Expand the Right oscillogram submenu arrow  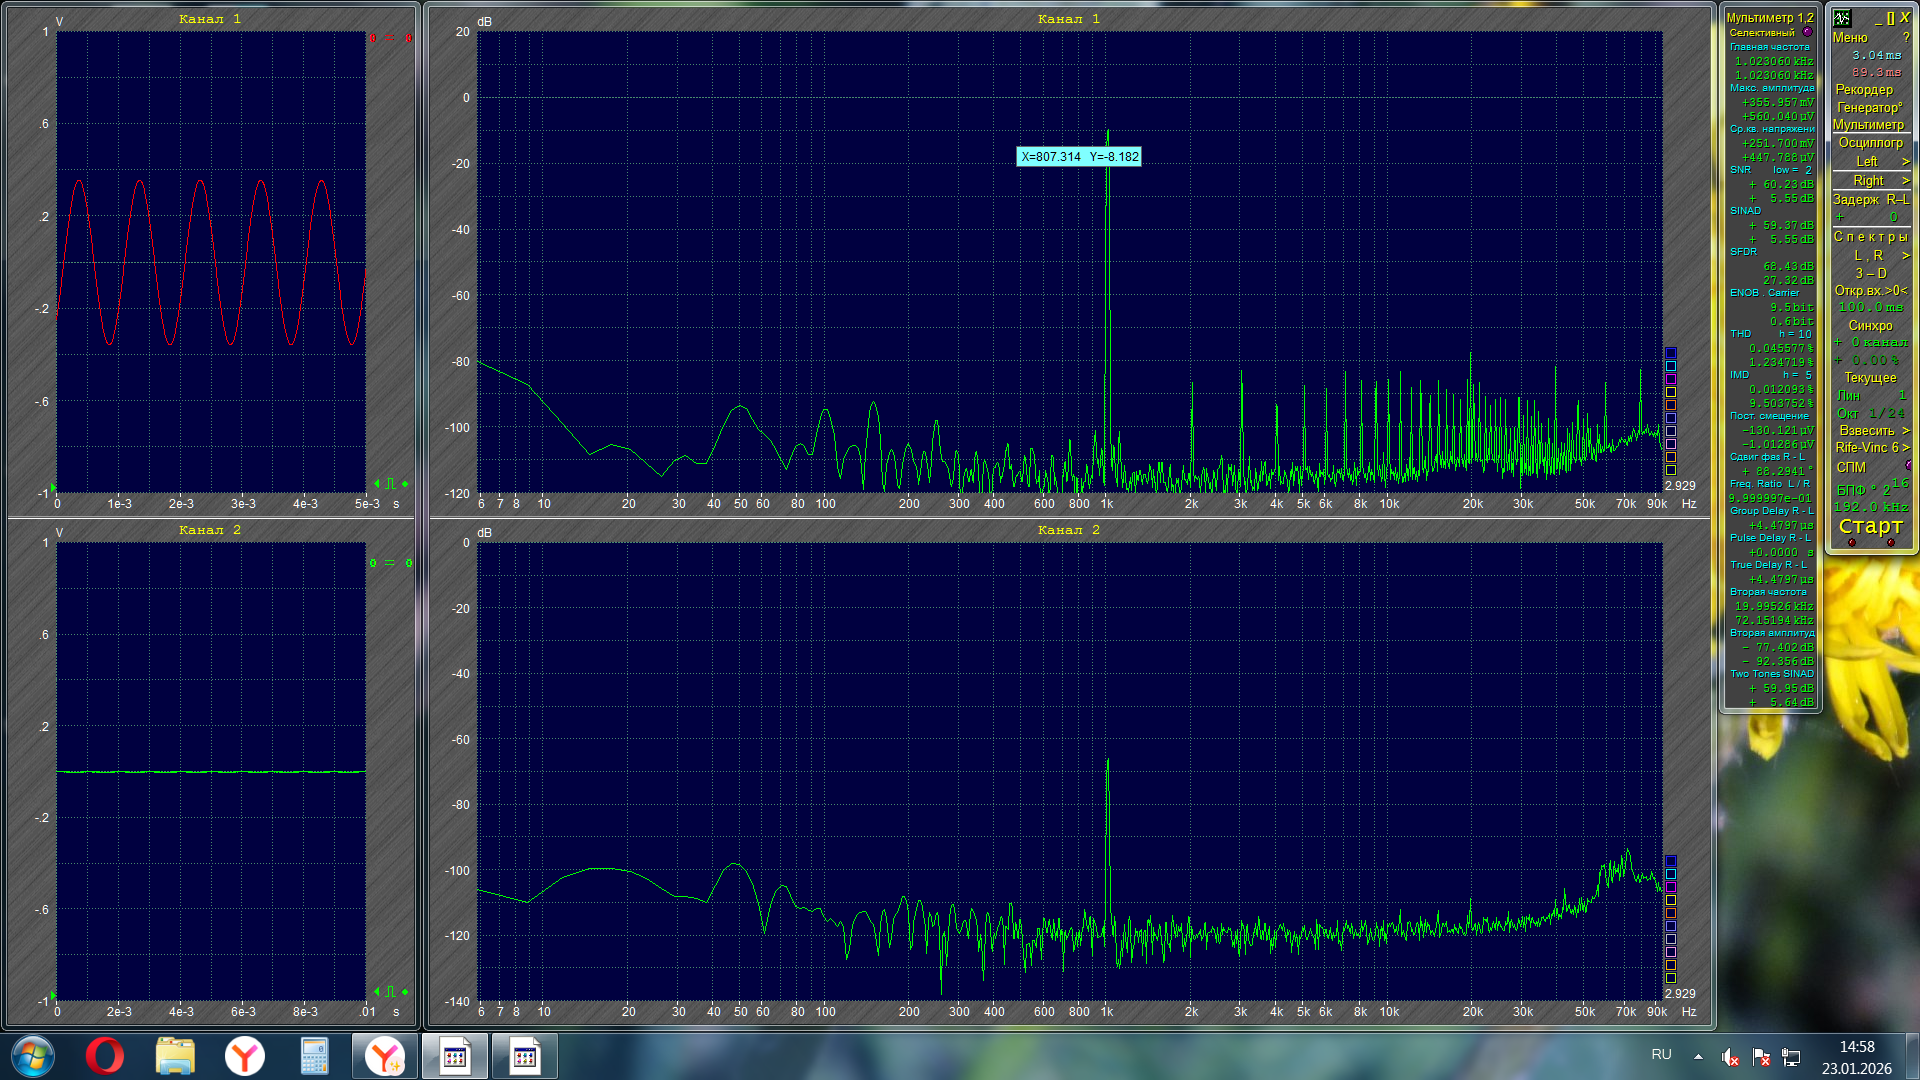tap(1905, 181)
